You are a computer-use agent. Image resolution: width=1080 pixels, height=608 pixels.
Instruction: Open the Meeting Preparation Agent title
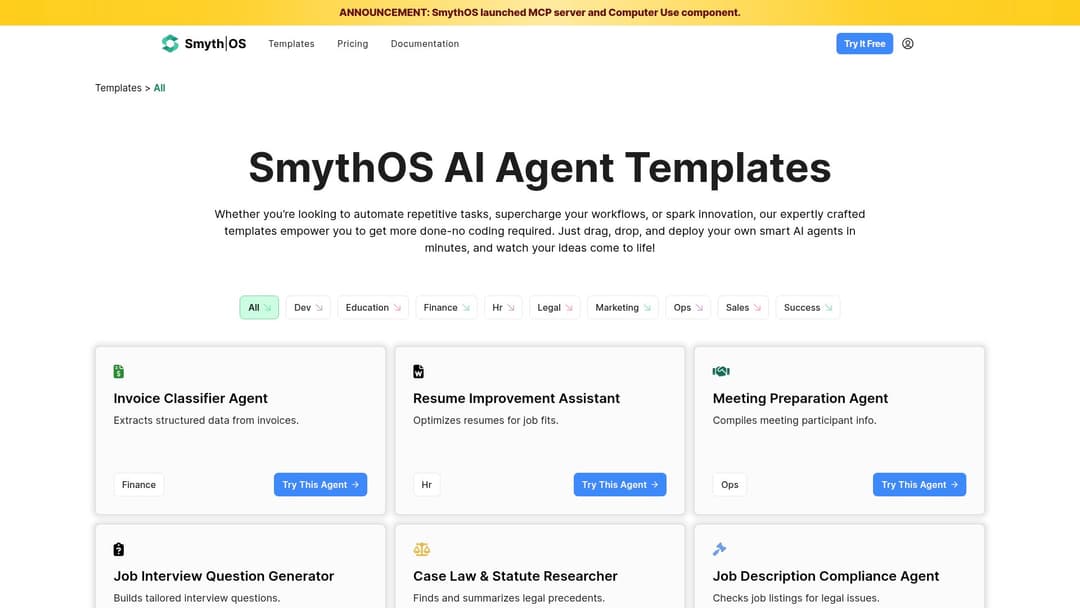pyautogui.click(x=800, y=398)
